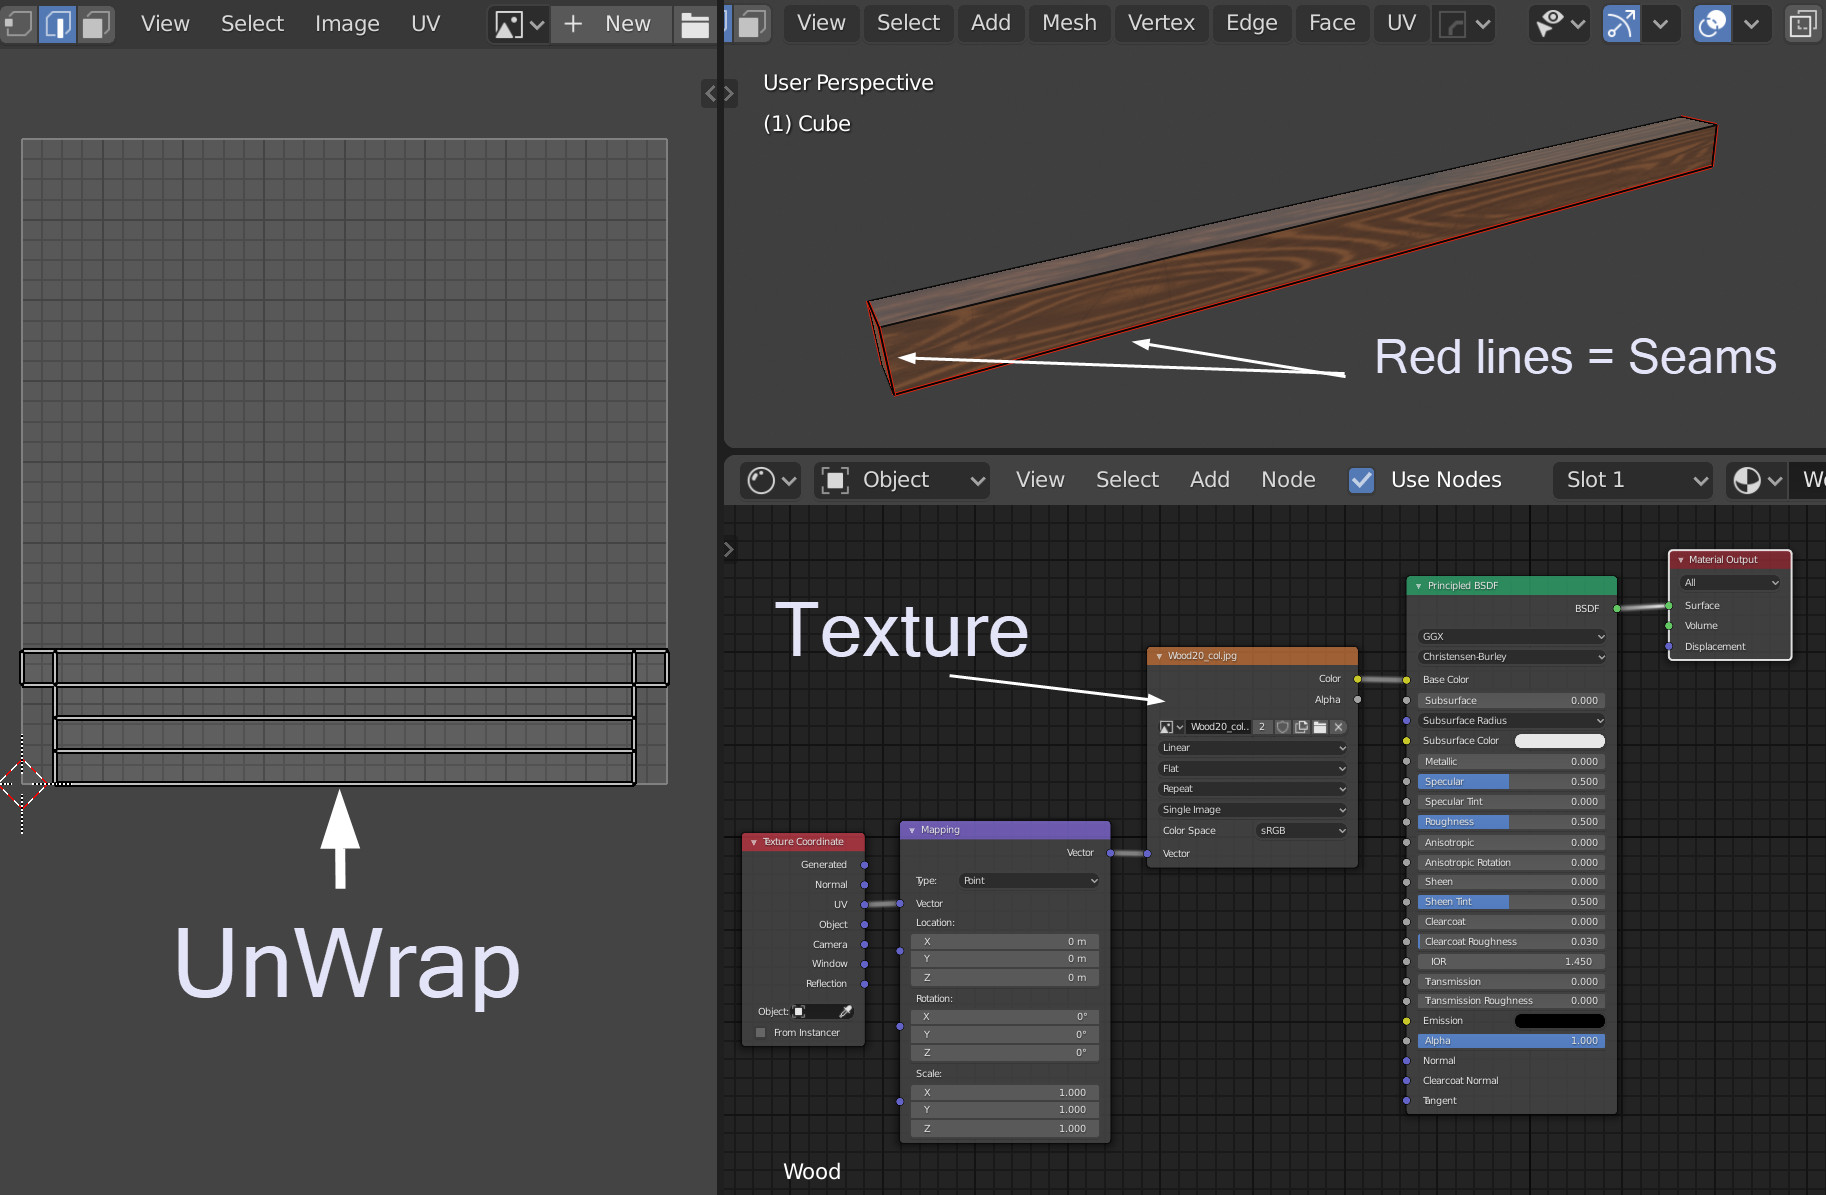Open Subsurface Color swatch
1826x1195 pixels.
coord(1560,741)
